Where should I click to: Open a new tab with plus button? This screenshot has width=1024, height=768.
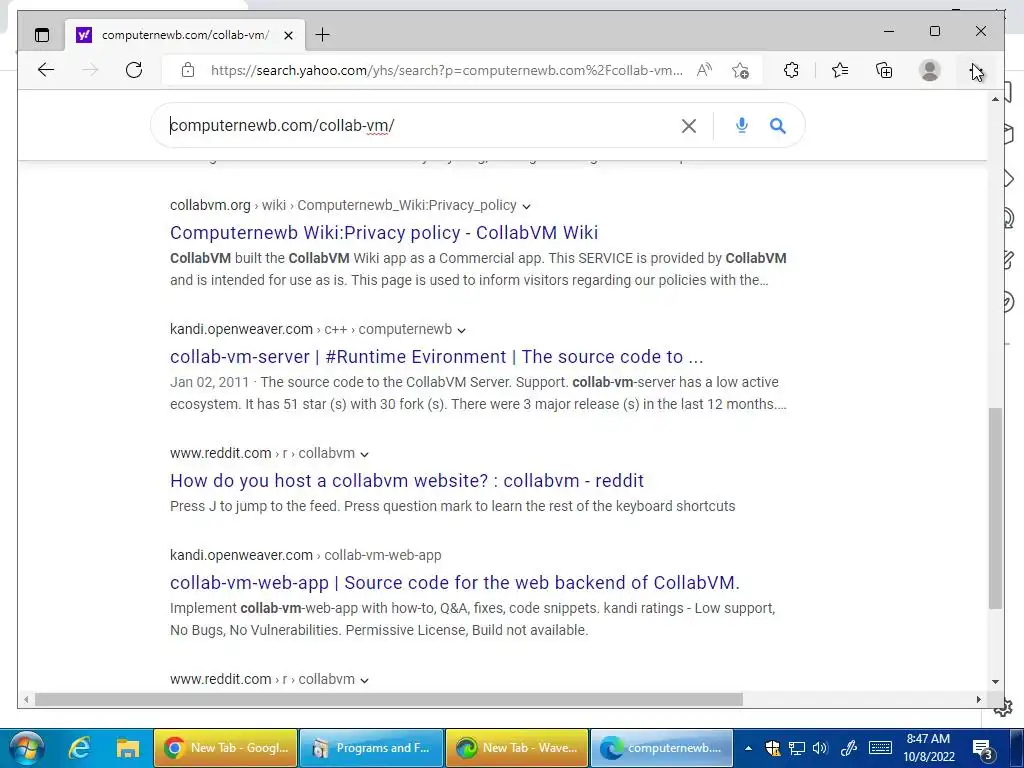323,35
